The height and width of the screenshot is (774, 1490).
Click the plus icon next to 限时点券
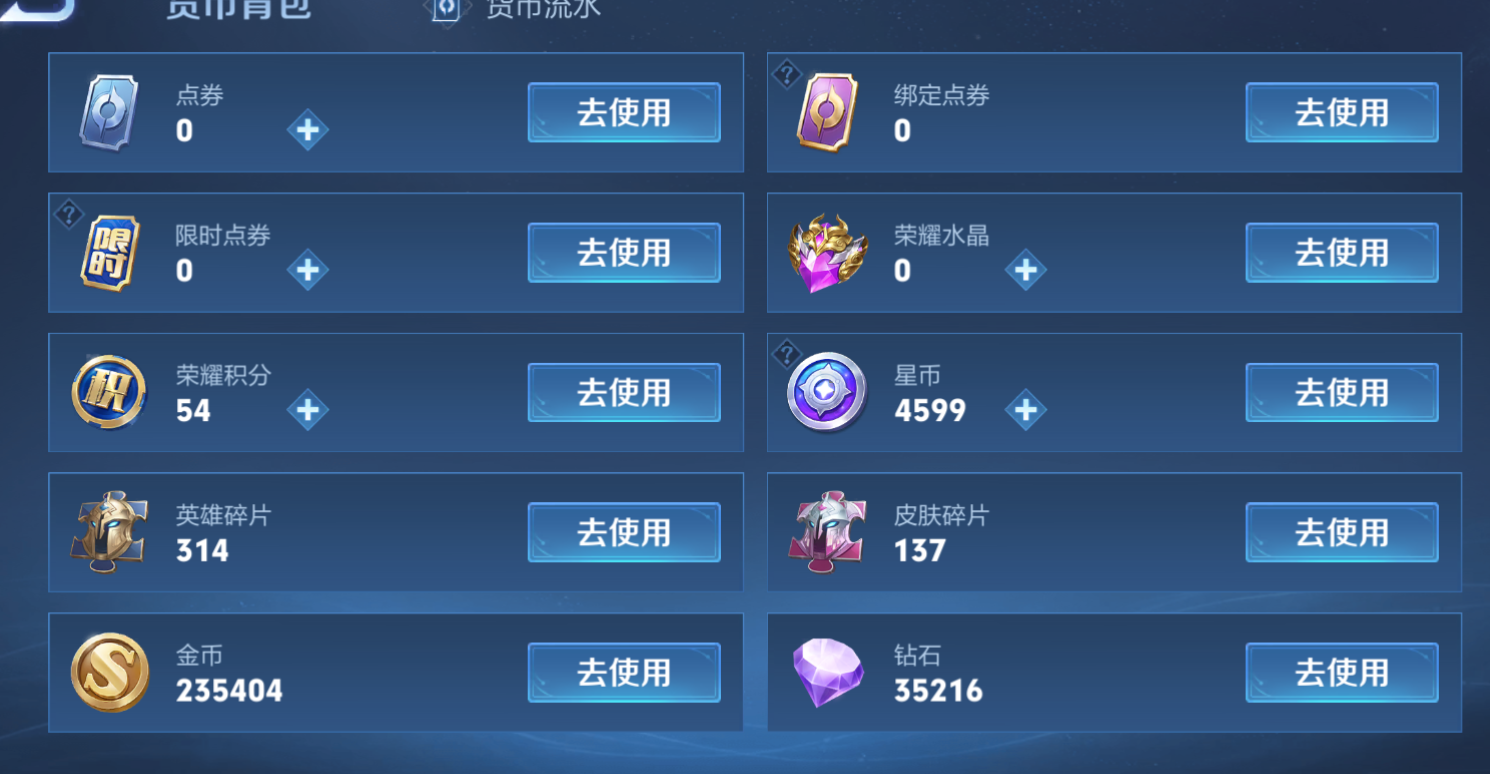tap(308, 270)
